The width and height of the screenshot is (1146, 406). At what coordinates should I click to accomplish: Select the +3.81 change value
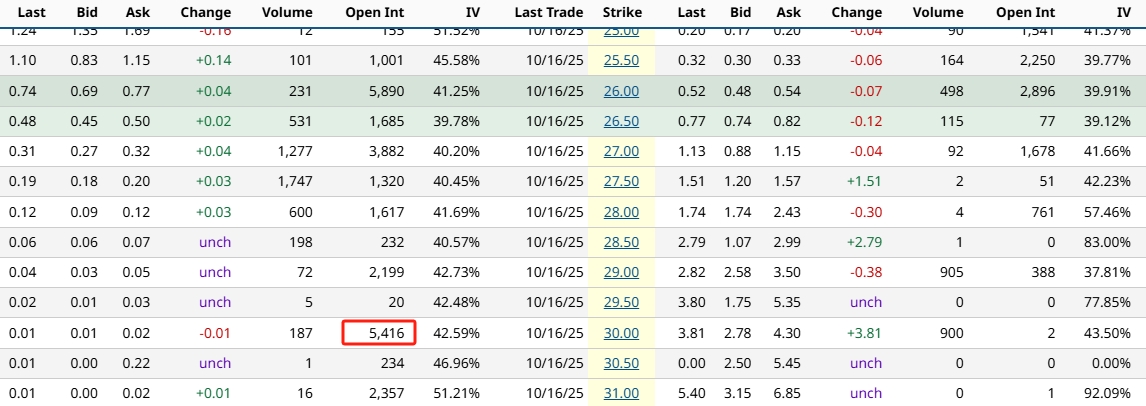point(865,333)
